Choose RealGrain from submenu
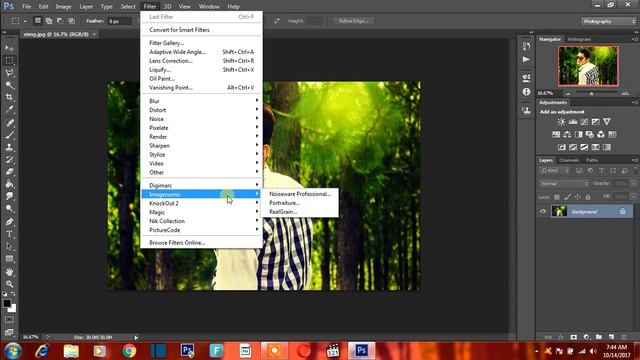Image resolution: width=640 pixels, height=360 pixels. [x=300, y=212]
